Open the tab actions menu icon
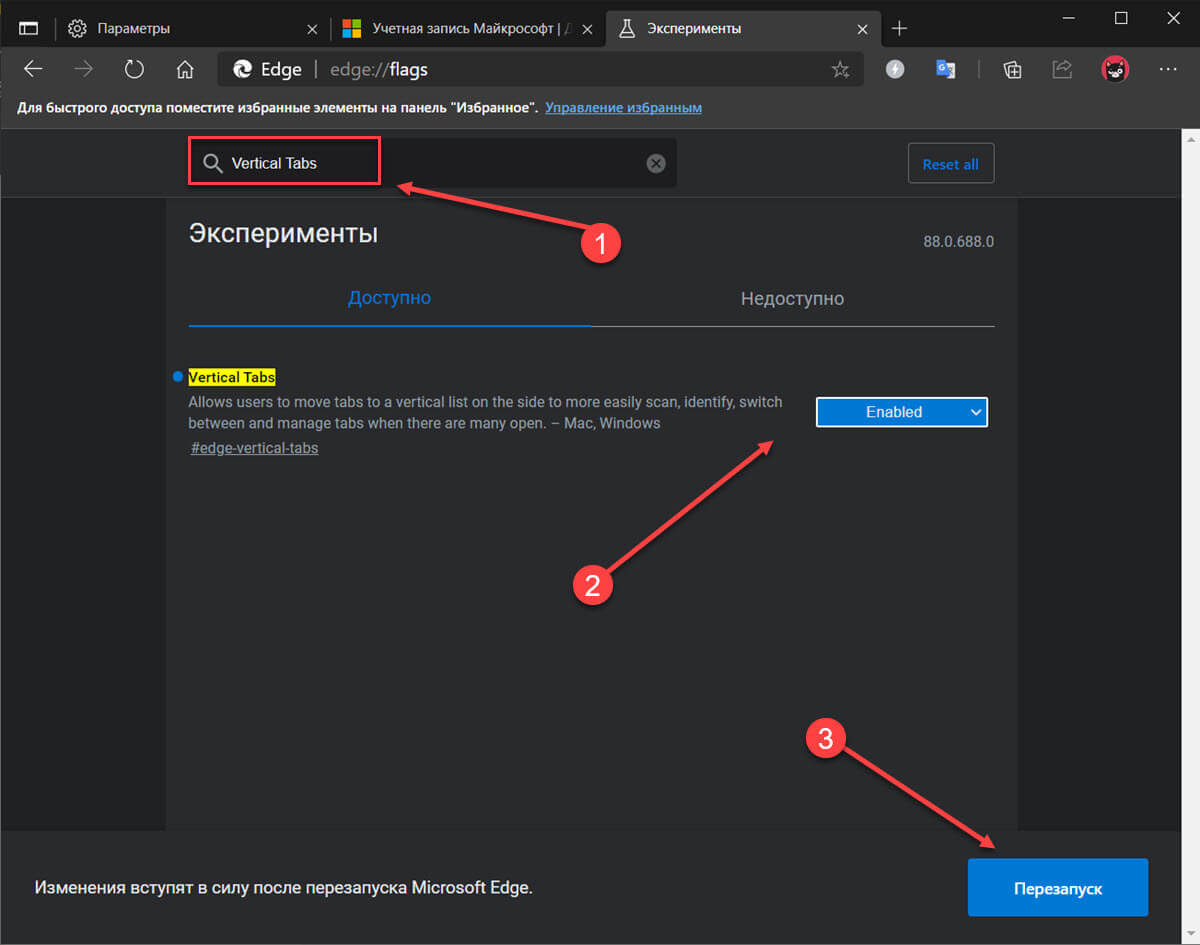 (x=29, y=28)
